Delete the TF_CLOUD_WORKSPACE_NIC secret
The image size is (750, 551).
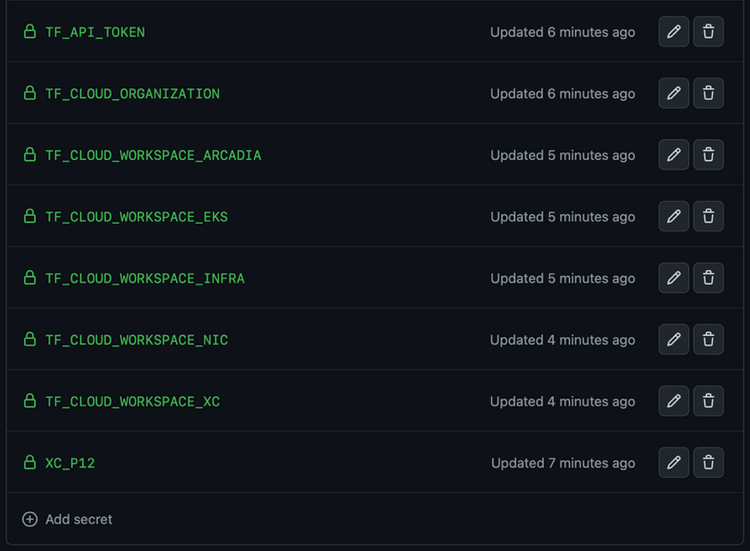coord(708,340)
